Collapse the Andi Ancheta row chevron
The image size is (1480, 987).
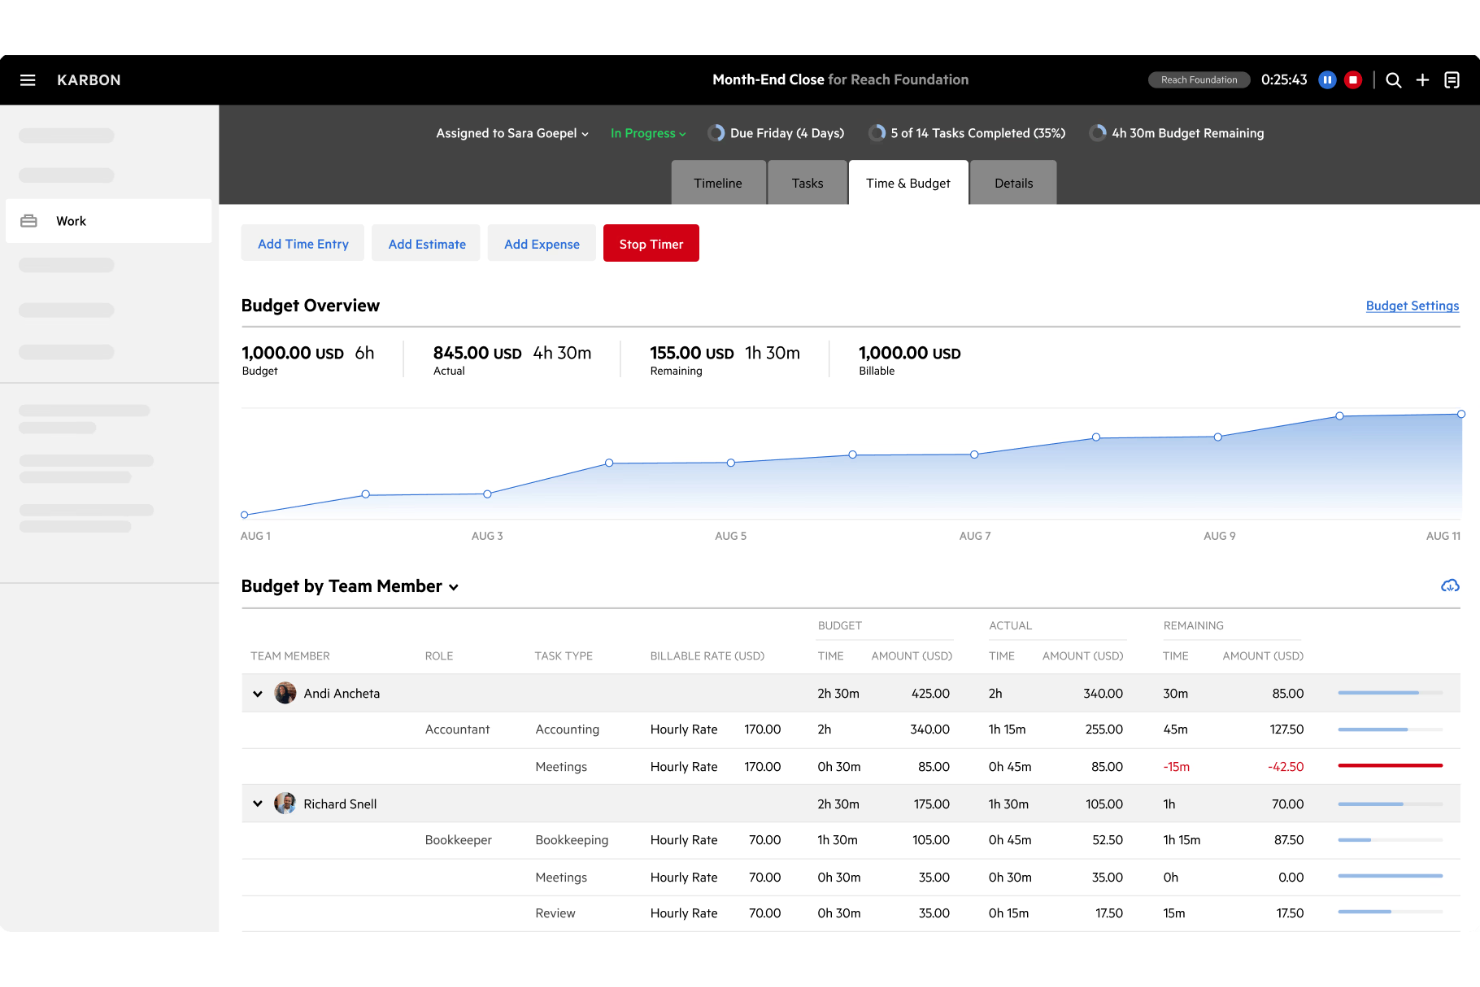tap(258, 693)
